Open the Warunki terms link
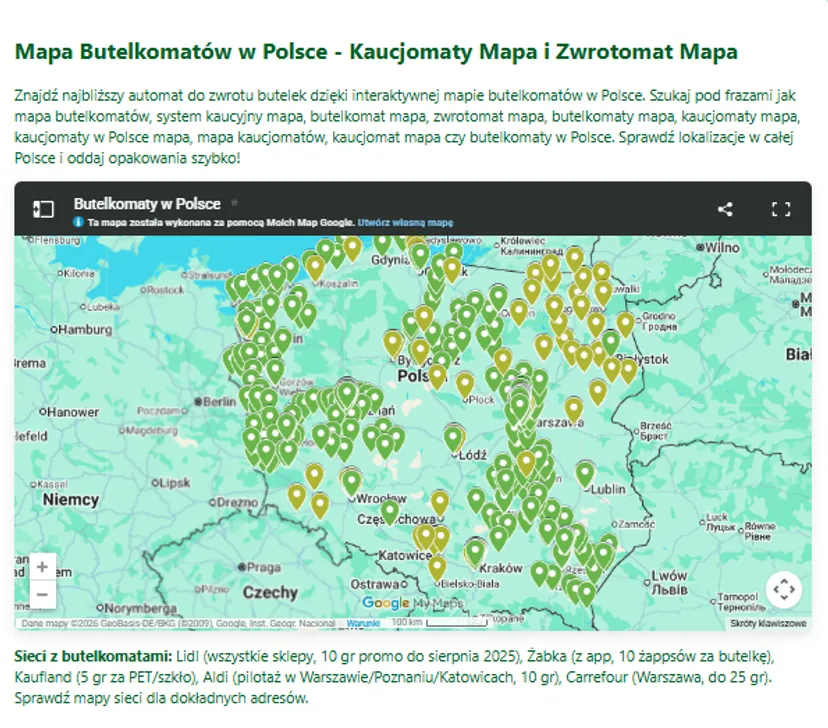 [x=363, y=623]
